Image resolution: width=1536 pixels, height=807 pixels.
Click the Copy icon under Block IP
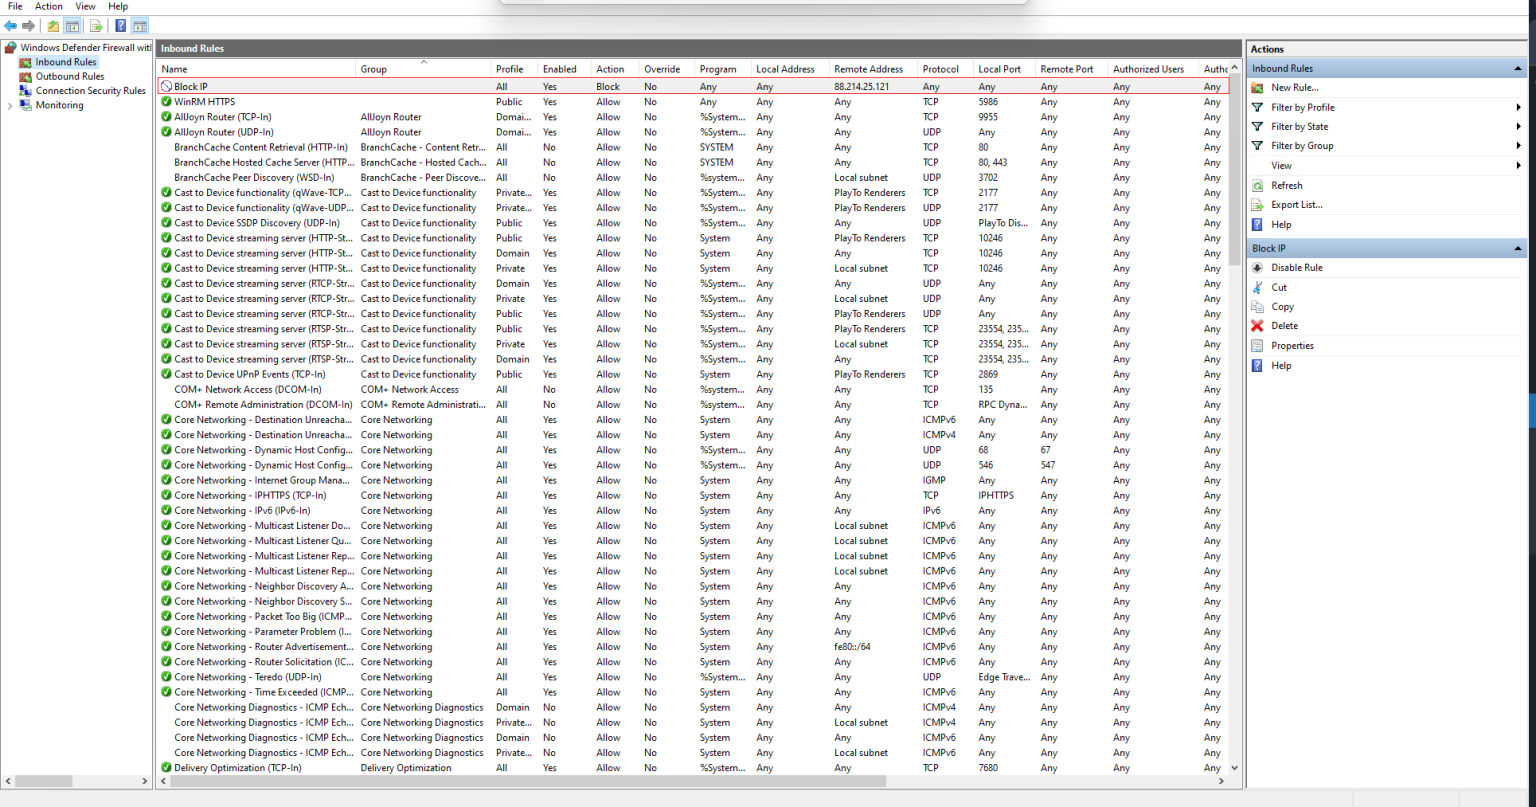pos(1257,306)
